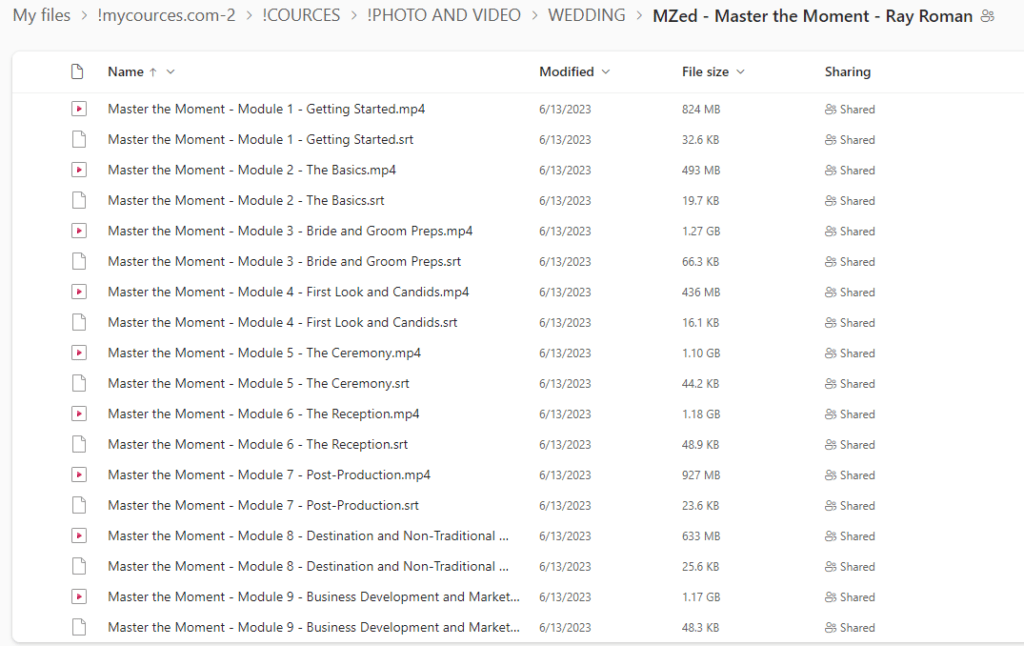The image size is (1024, 646).
Task: Navigate to !COURCES breadcrumb folder
Action: coord(301,15)
